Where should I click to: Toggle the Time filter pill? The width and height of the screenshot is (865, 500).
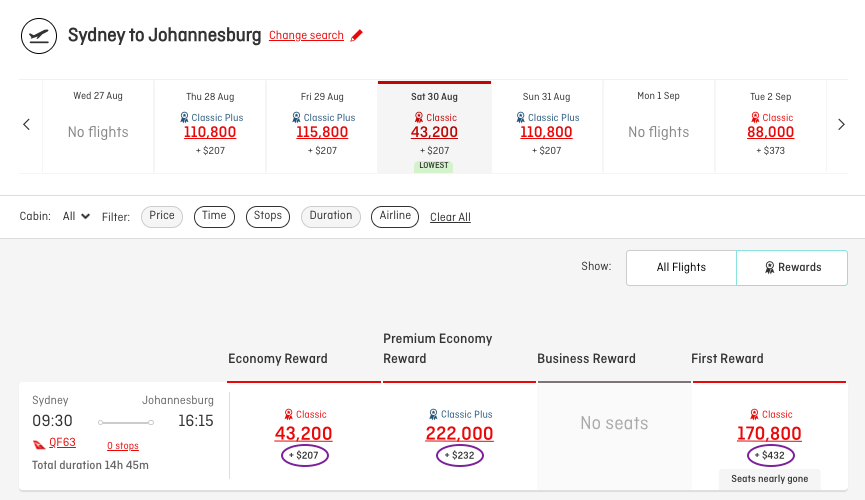pyautogui.click(x=214, y=216)
